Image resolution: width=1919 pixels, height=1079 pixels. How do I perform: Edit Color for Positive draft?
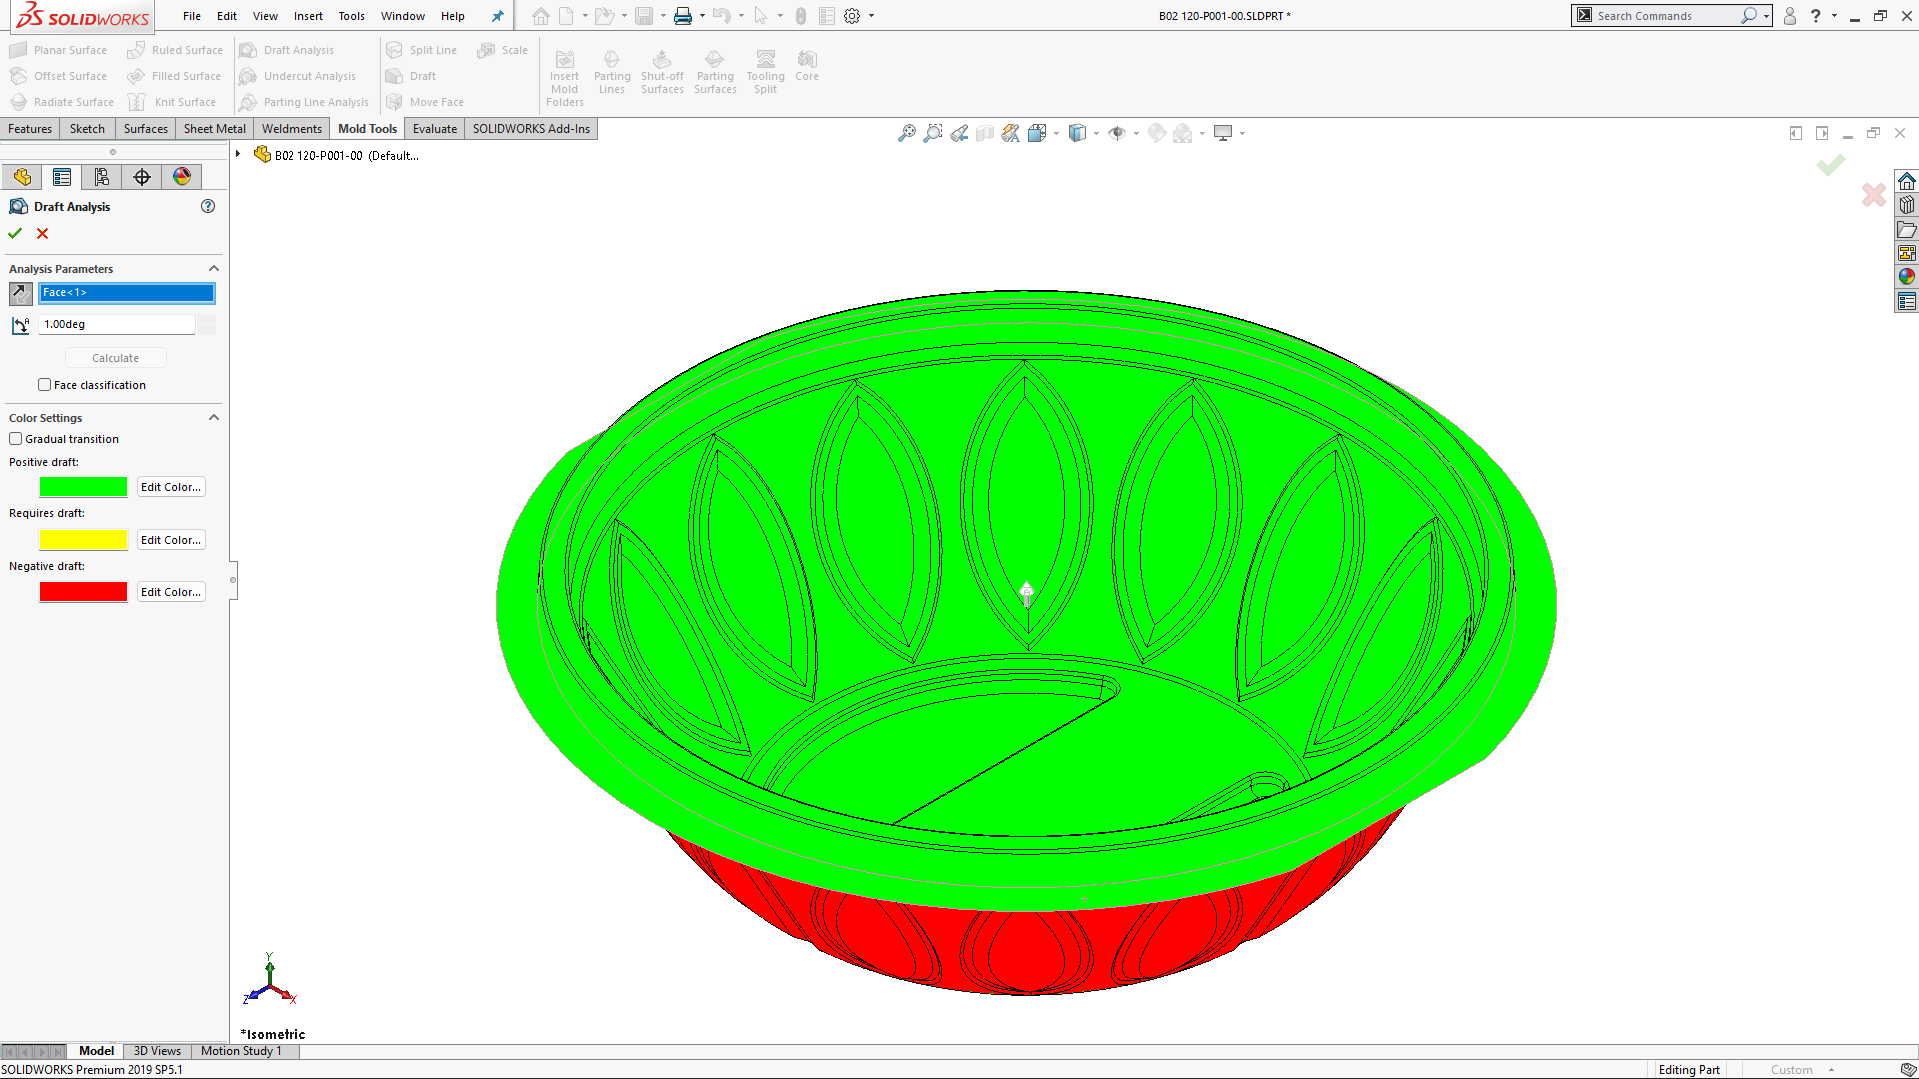171,487
